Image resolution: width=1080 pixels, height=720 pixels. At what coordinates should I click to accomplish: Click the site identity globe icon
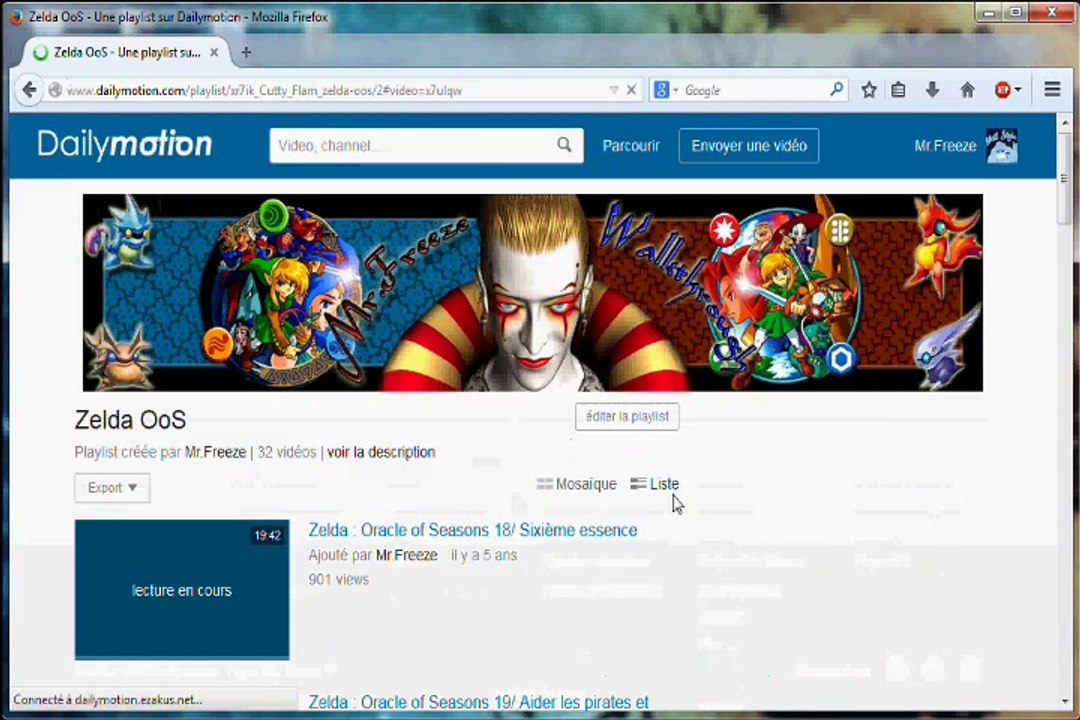pyautogui.click(x=55, y=90)
